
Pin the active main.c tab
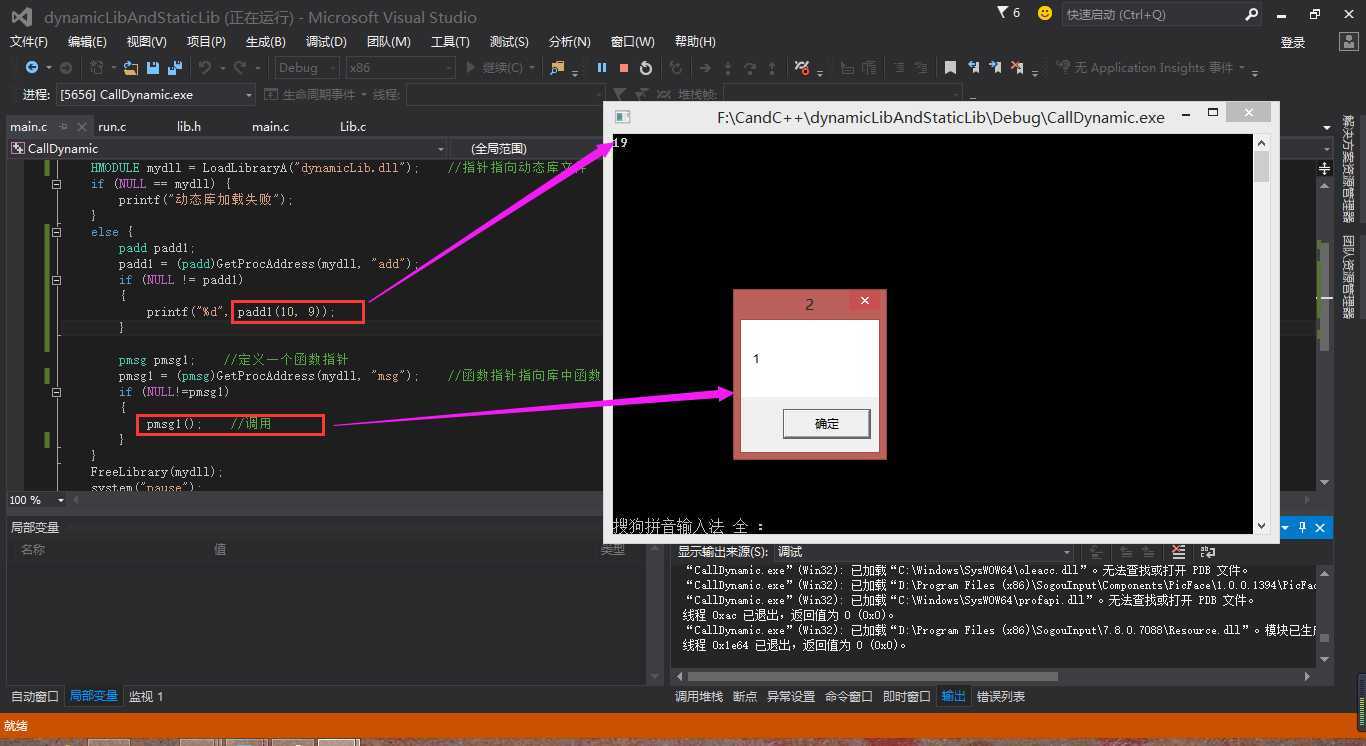[x=63, y=127]
